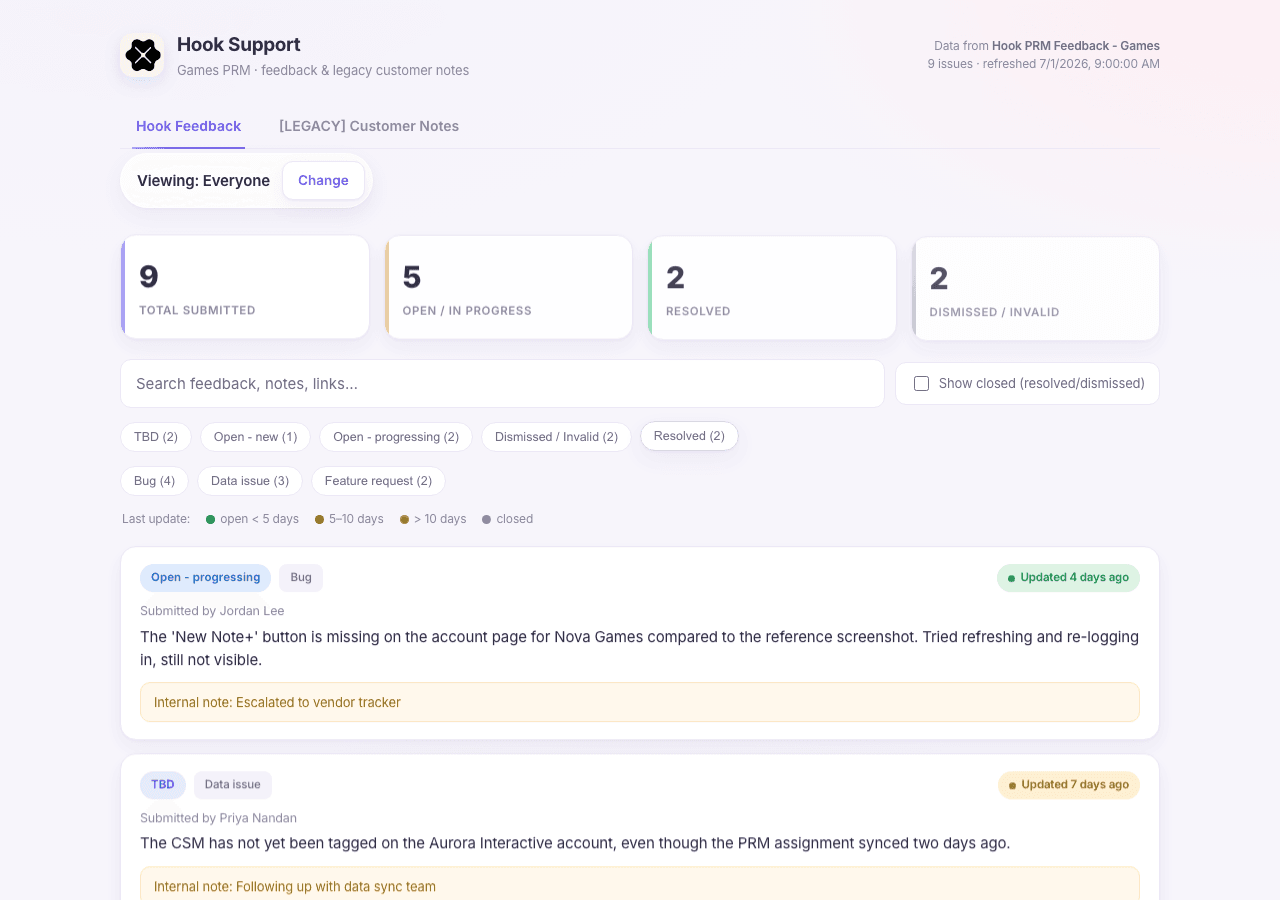Click the 'open < 5 days' legend entry
The width and height of the screenshot is (1280, 900).
tap(252, 519)
